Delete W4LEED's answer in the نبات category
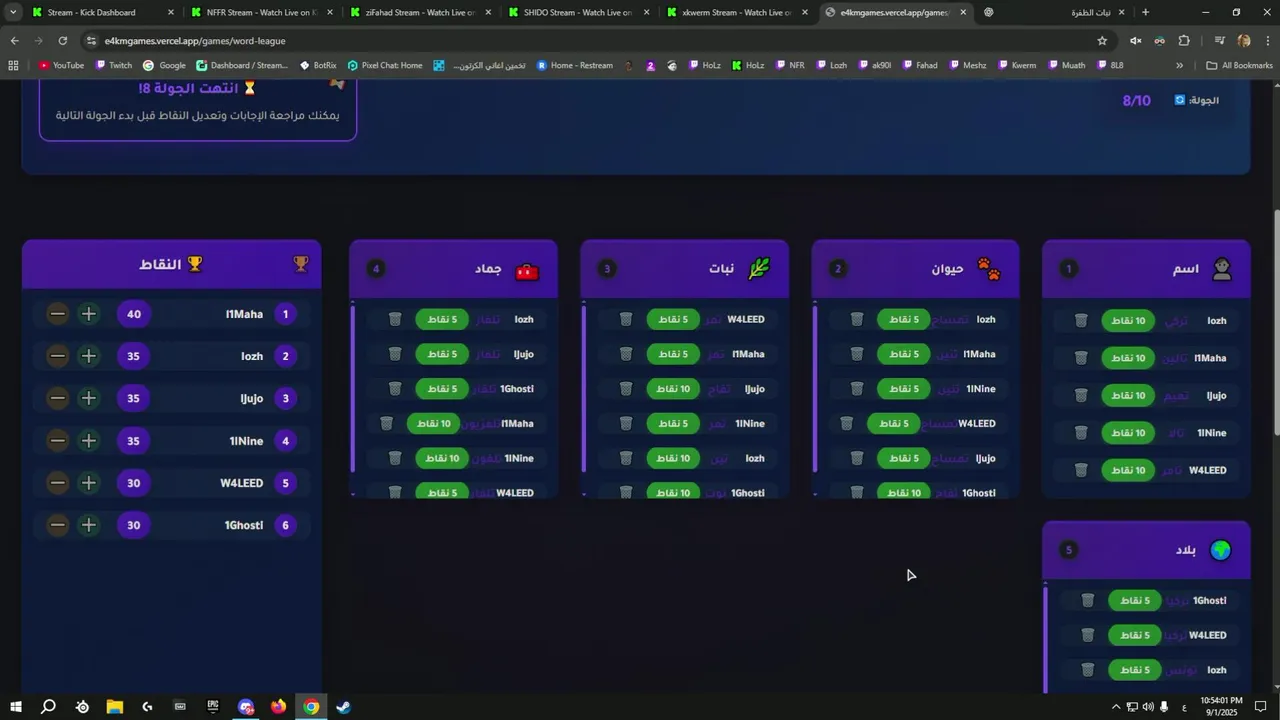Image resolution: width=1280 pixels, height=720 pixels. point(626,319)
